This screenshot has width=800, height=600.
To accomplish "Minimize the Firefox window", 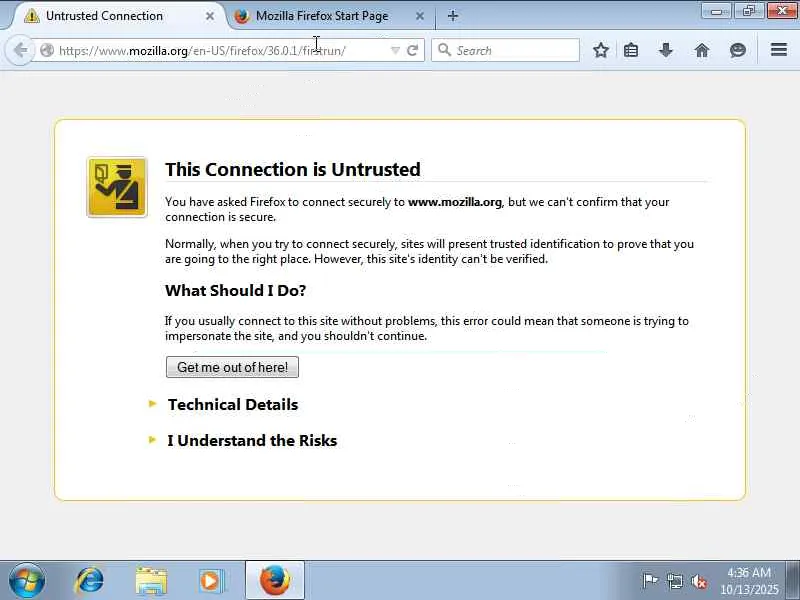I will [x=716, y=11].
